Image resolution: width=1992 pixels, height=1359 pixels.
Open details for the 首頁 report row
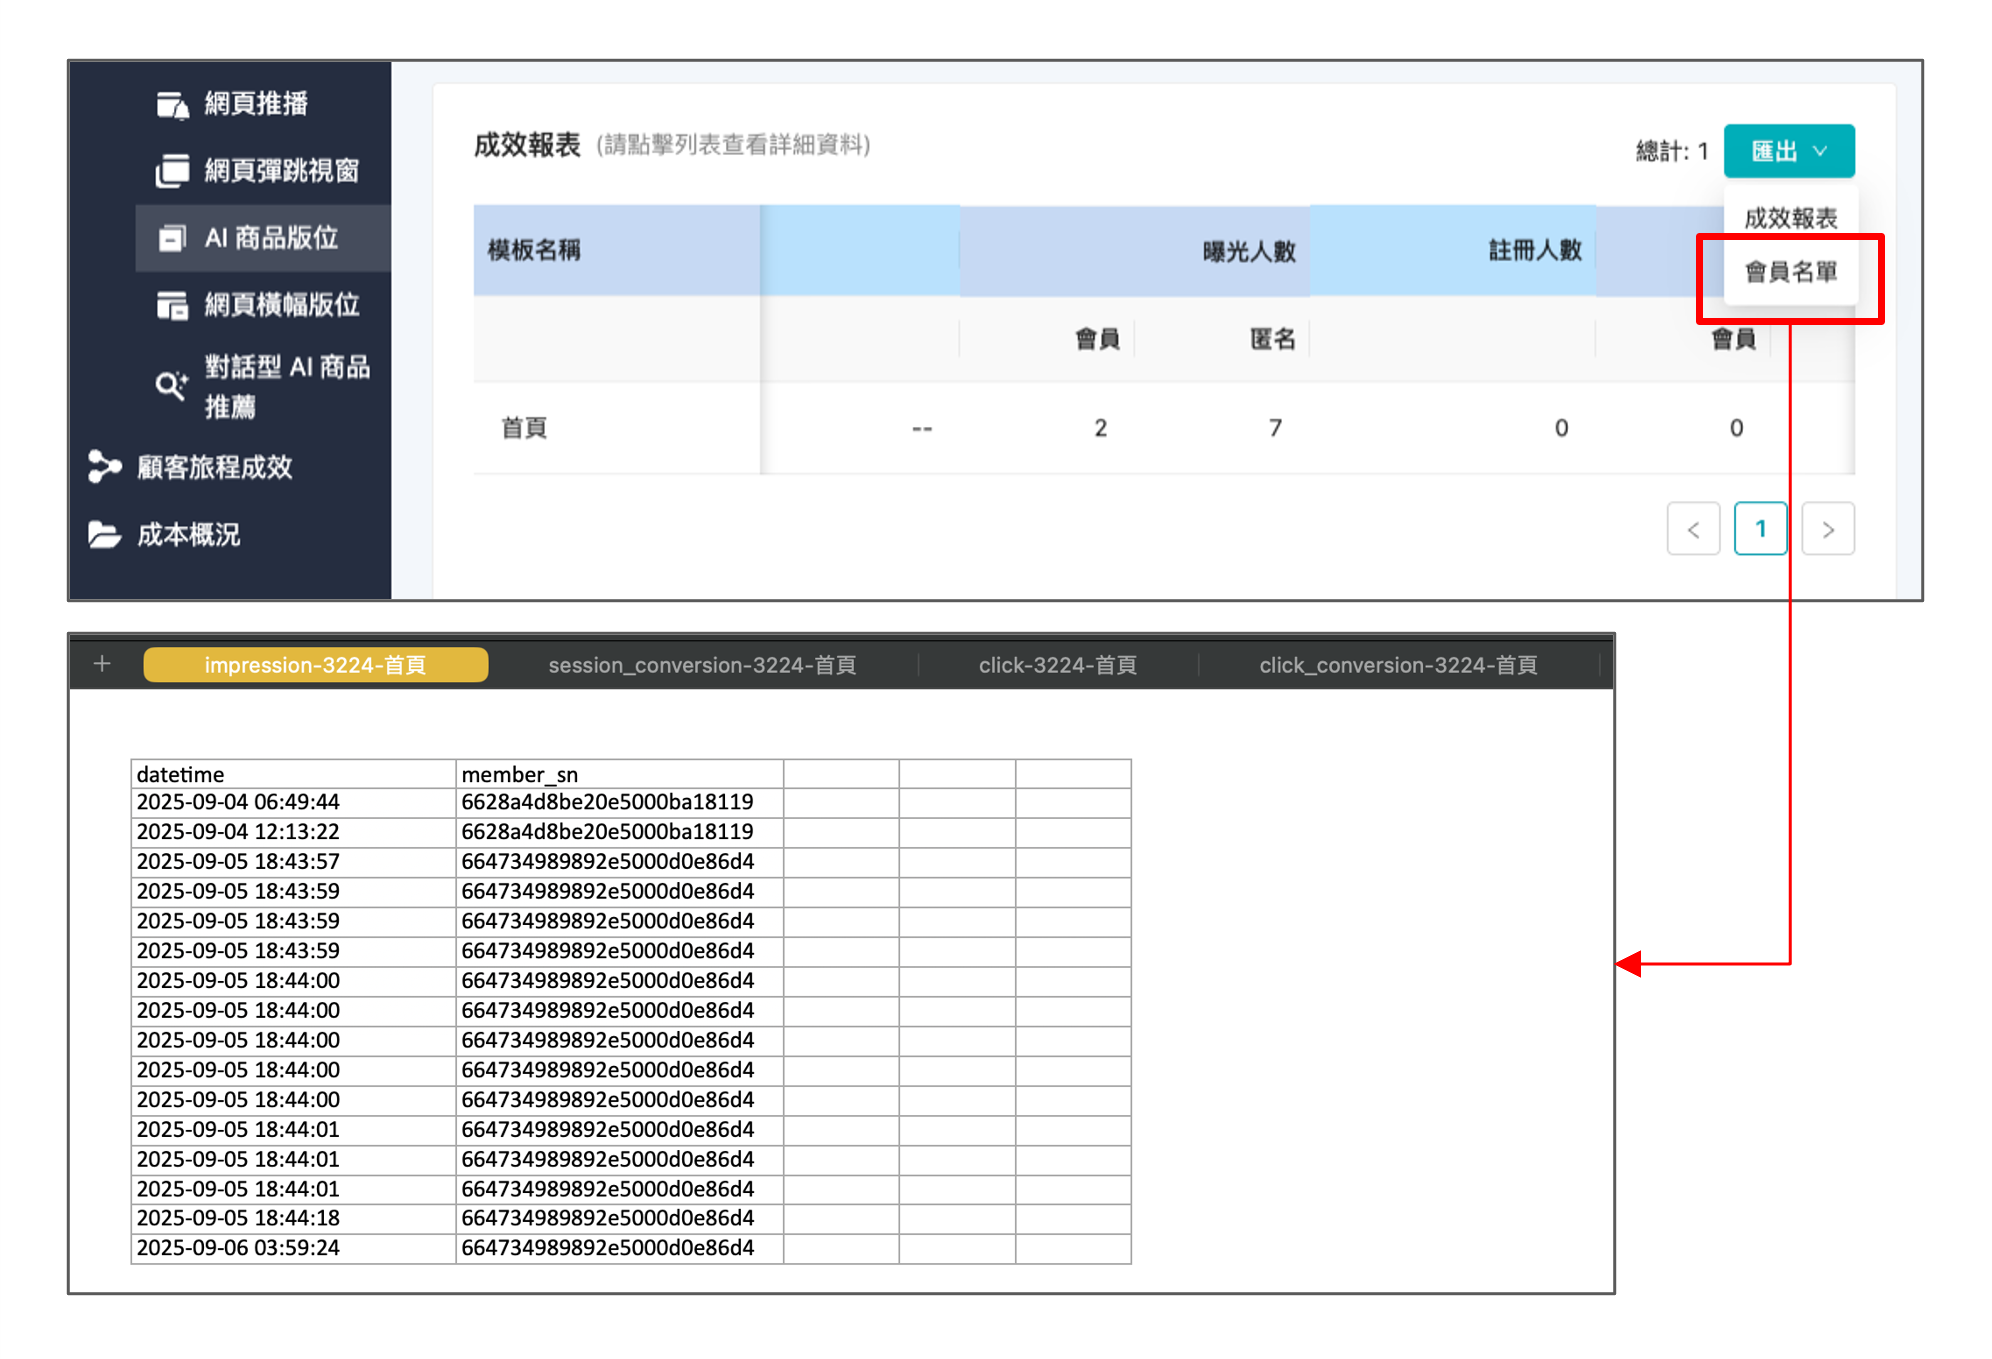click(523, 427)
